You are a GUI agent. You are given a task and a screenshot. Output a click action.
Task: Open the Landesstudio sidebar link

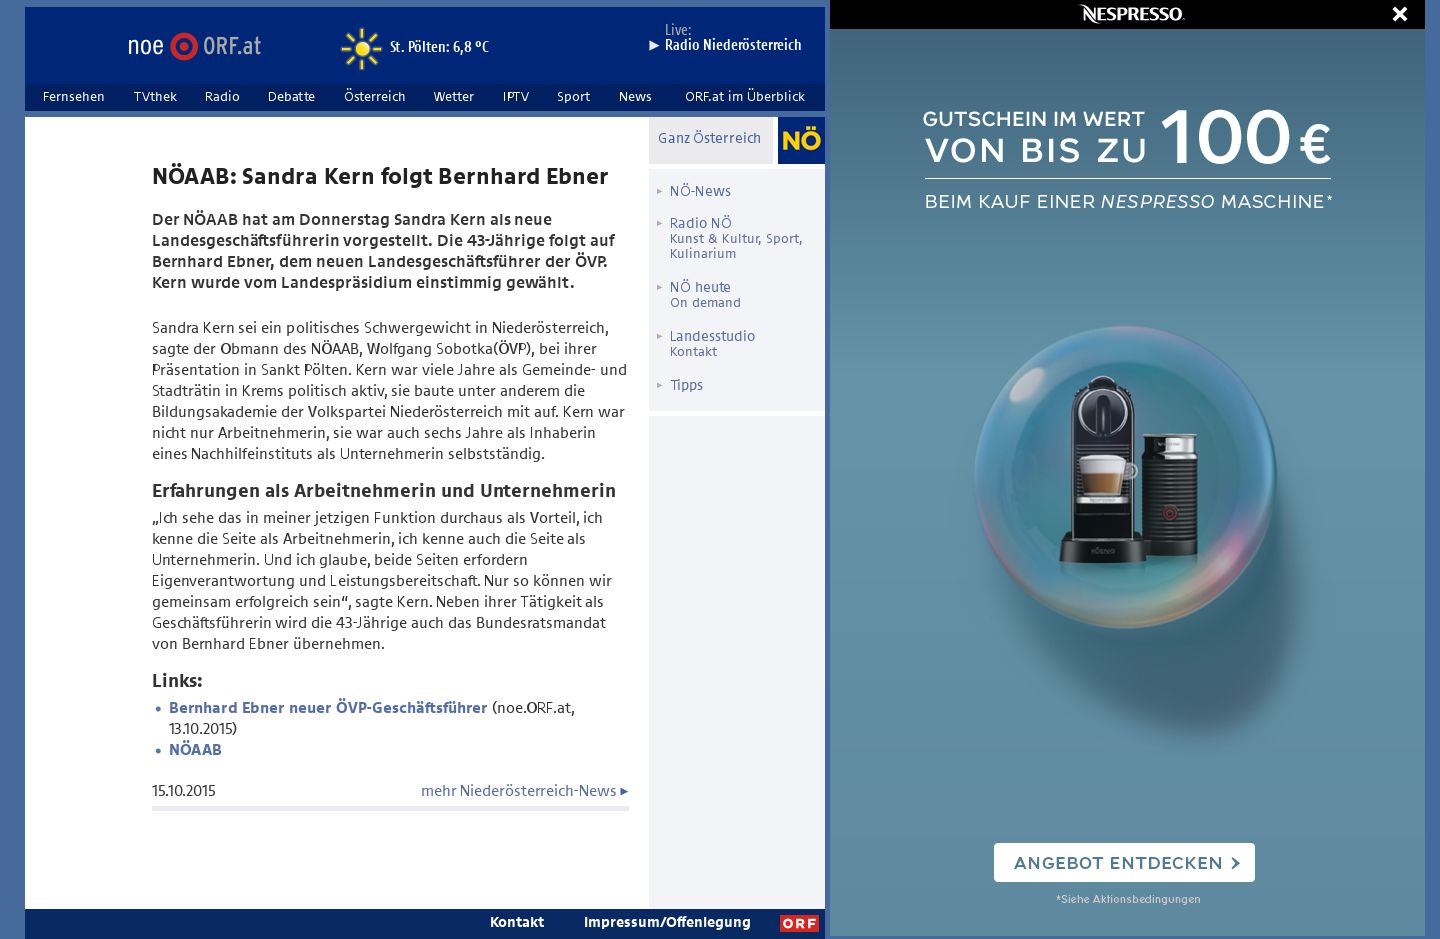tap(712, 336)
